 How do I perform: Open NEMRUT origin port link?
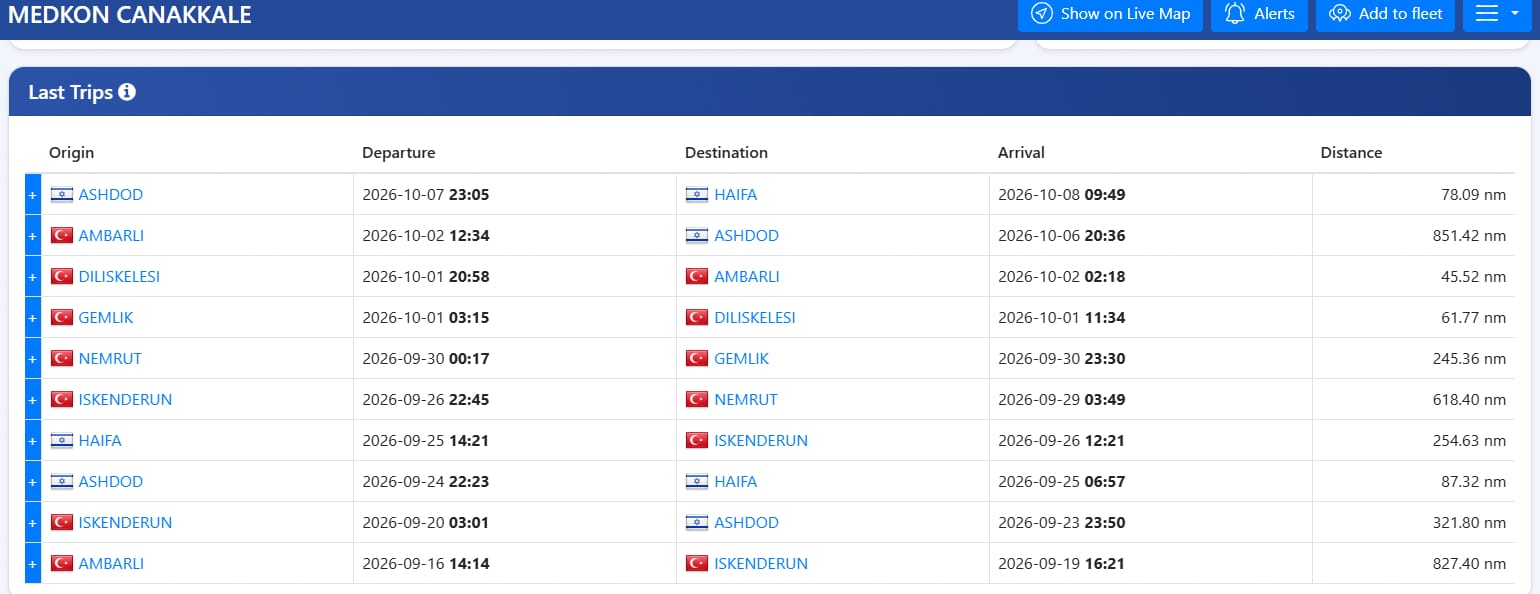tap(109, 359)
